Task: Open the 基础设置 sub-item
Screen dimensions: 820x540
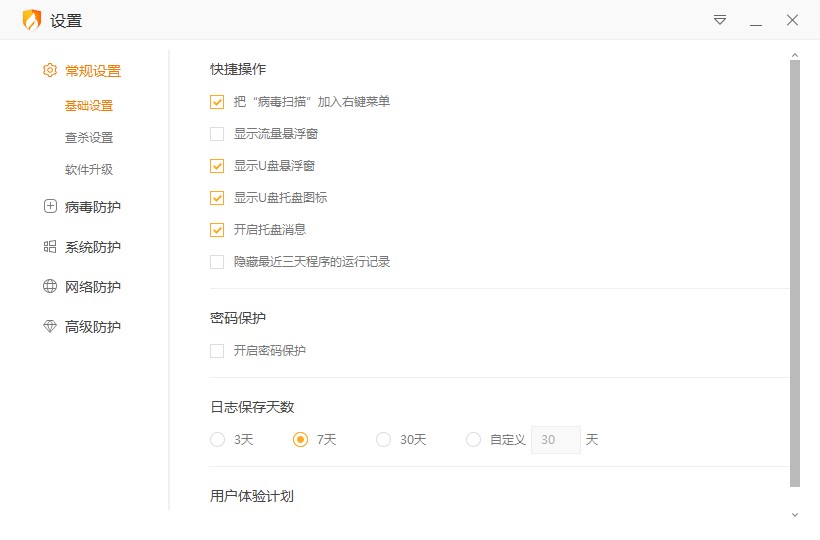Action: tap(89, 106)
